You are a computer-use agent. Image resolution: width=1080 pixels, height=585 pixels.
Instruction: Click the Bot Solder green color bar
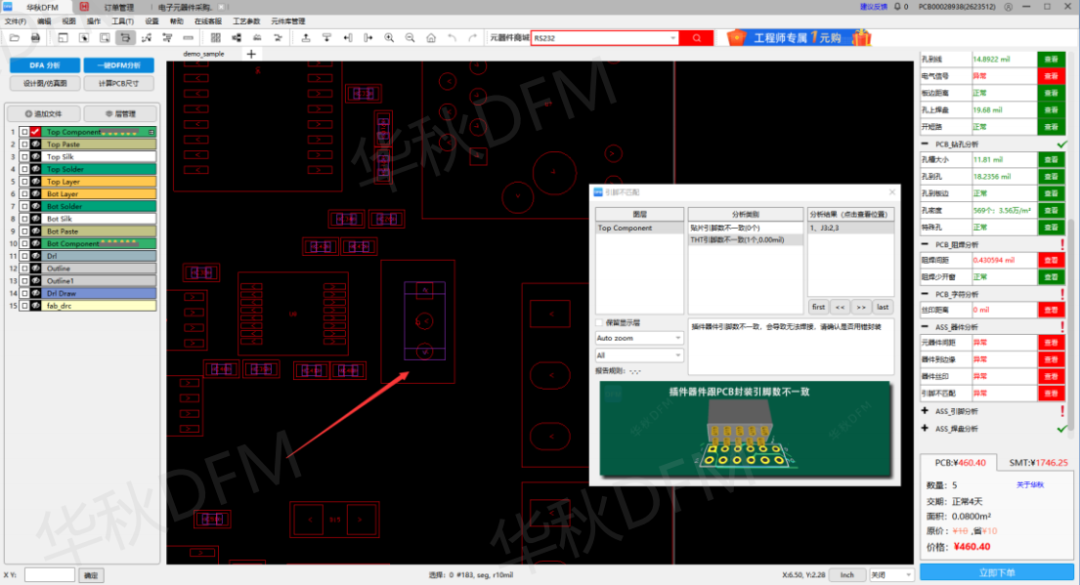click(x=99, y=206)
